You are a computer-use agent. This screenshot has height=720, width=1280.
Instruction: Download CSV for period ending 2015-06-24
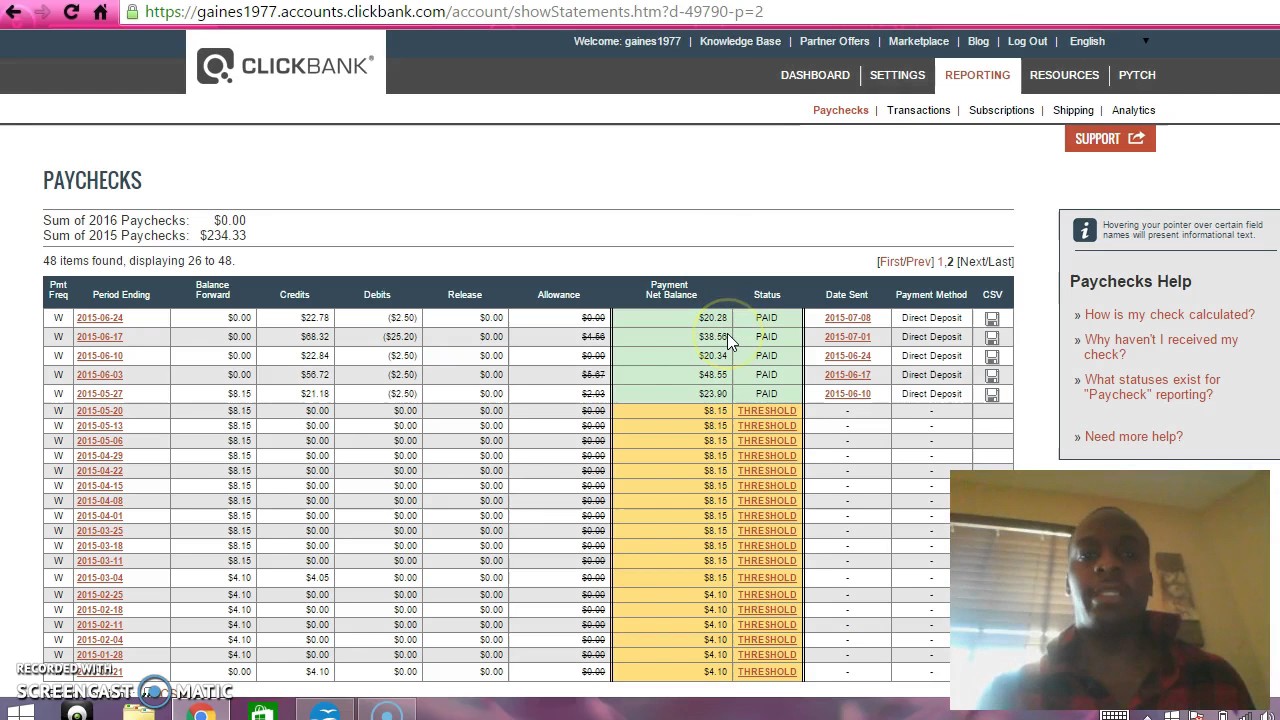click(992, 319)
